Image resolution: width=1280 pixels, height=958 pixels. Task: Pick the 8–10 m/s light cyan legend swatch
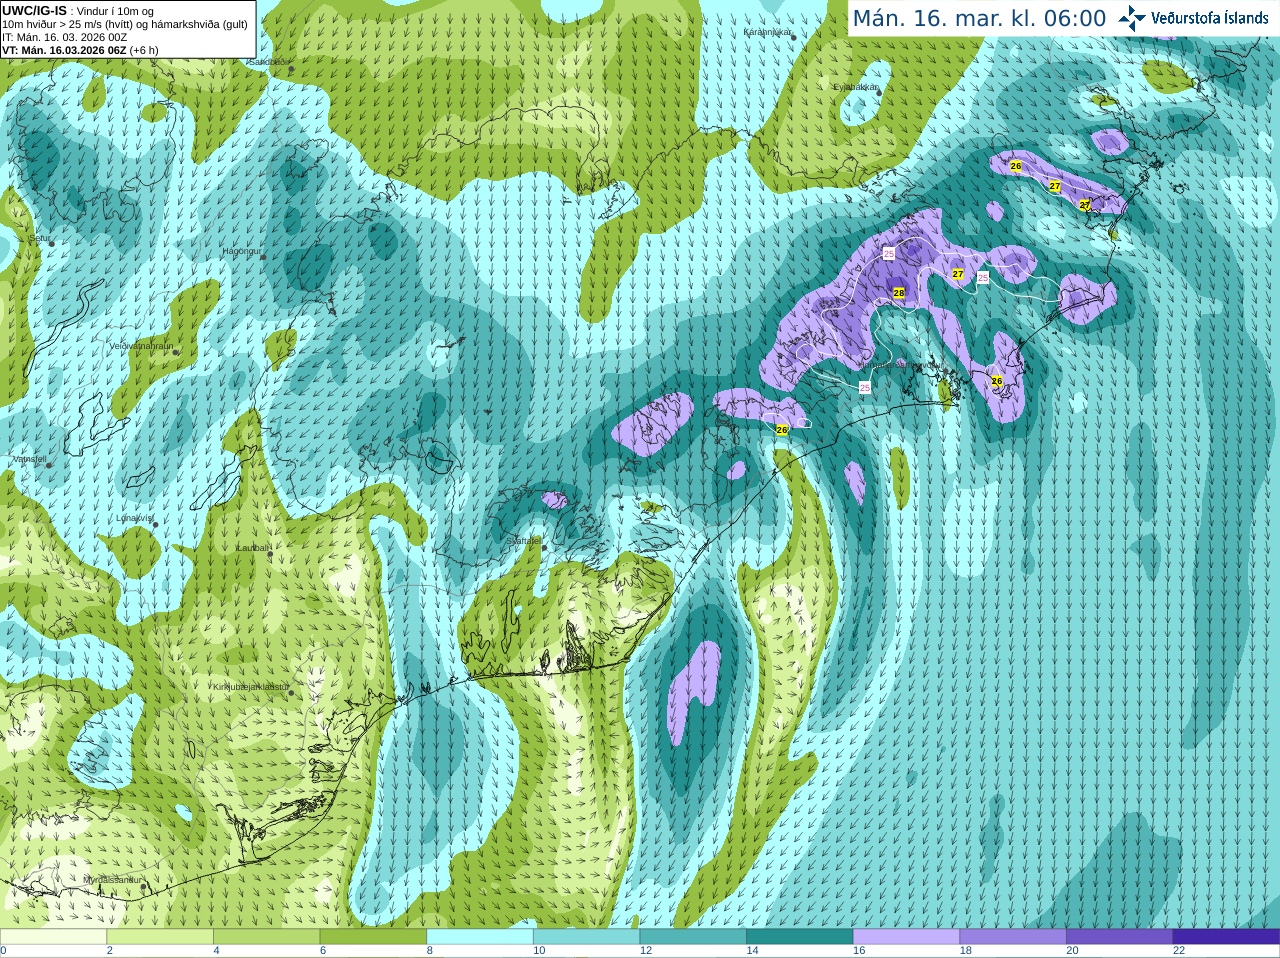coord(480,937)
